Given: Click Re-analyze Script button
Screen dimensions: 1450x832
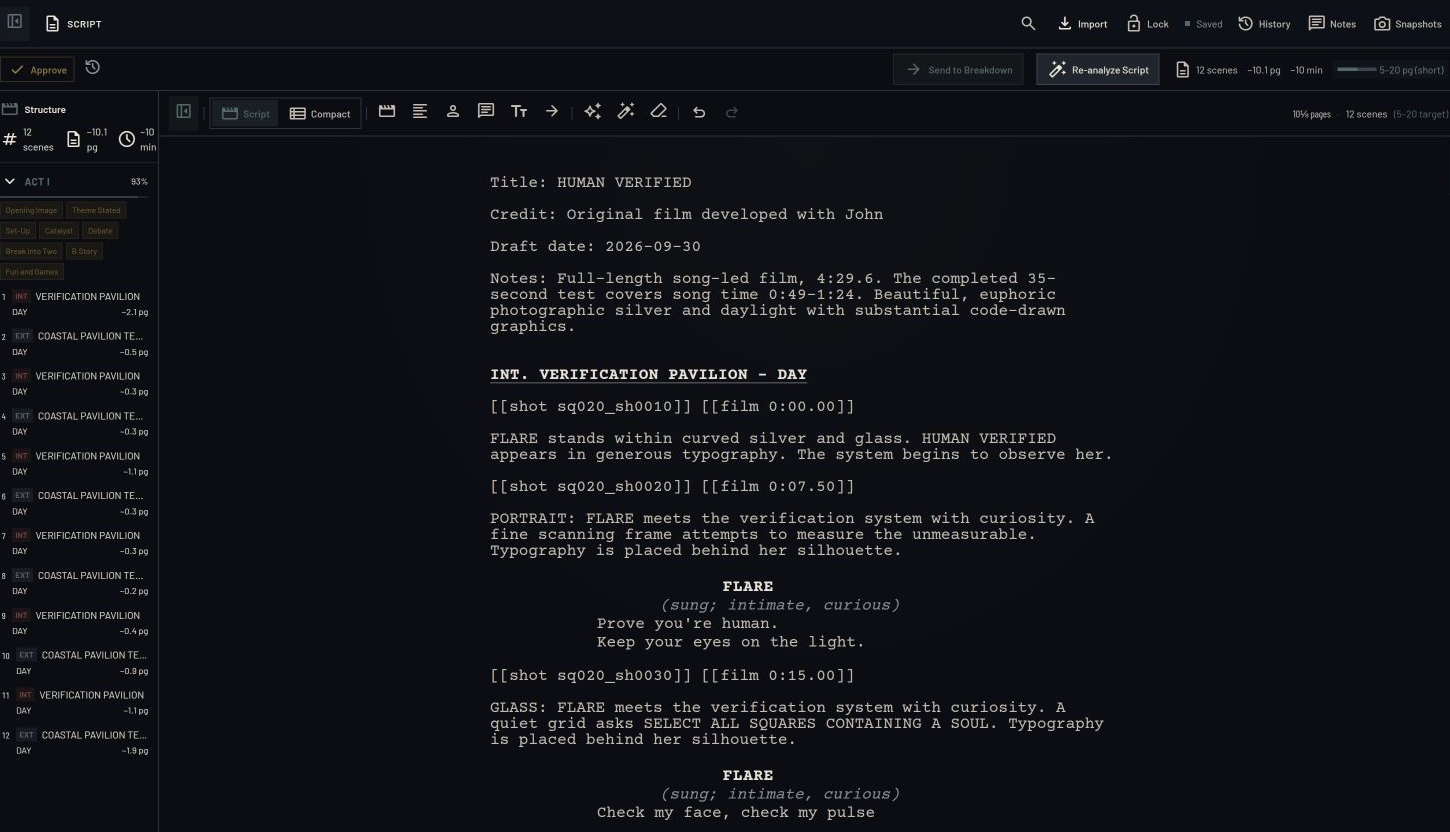Looking at the screenshot, I should 1098,69.
